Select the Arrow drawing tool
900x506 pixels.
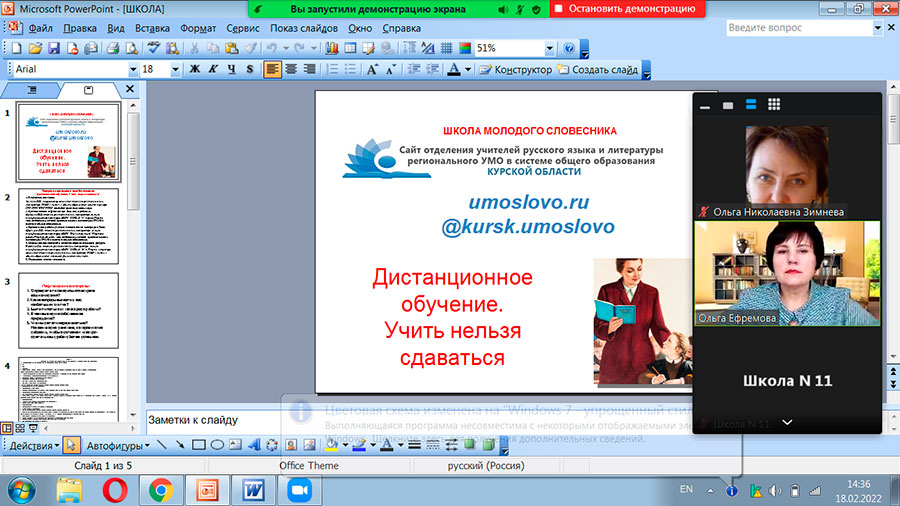pyautogui.click(x=180, y=445)
